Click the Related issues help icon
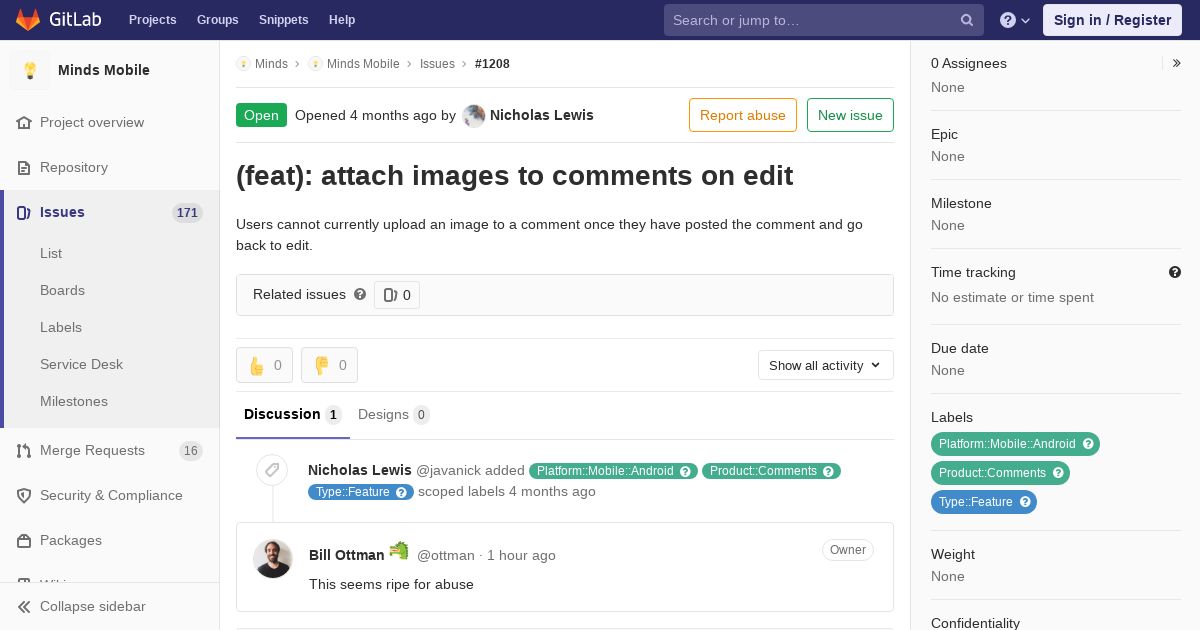This screenshot has width=1200, height=630. pyautogui.click(x=360, y=294)
